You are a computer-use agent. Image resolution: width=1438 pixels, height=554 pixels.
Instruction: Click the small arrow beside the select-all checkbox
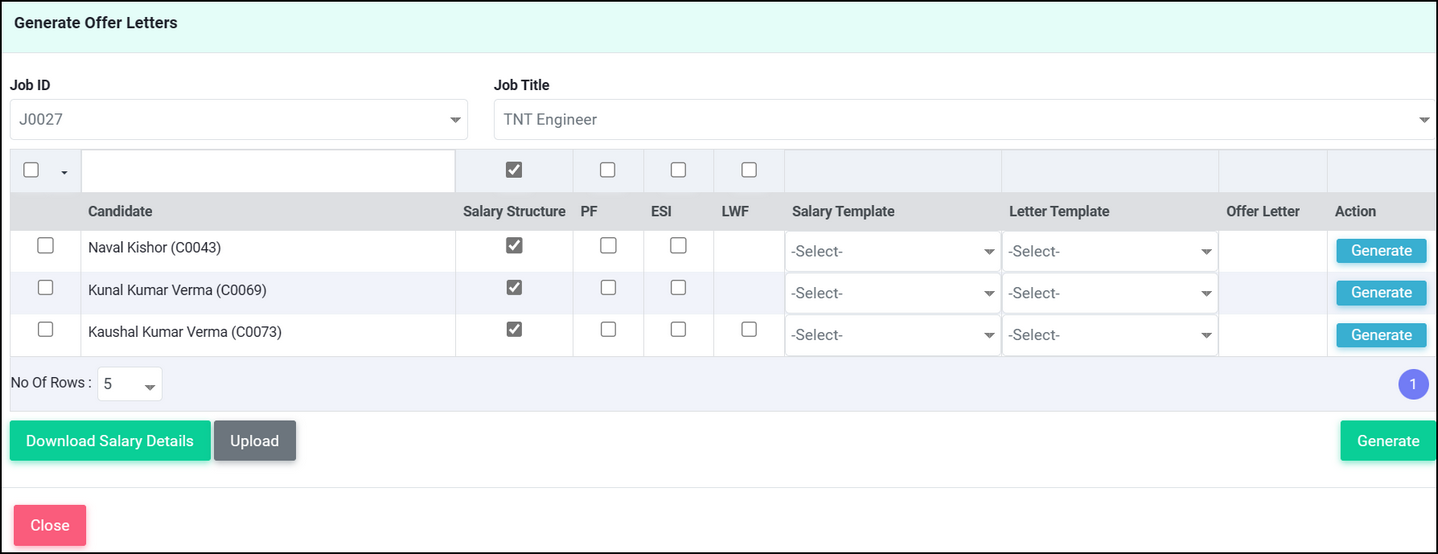65,172
